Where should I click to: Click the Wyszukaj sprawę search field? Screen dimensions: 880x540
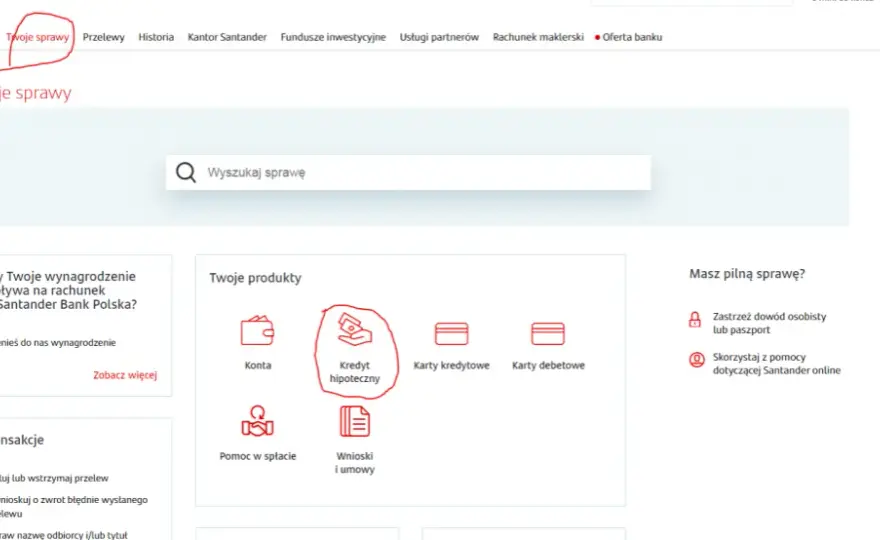[x=408, y=172]
